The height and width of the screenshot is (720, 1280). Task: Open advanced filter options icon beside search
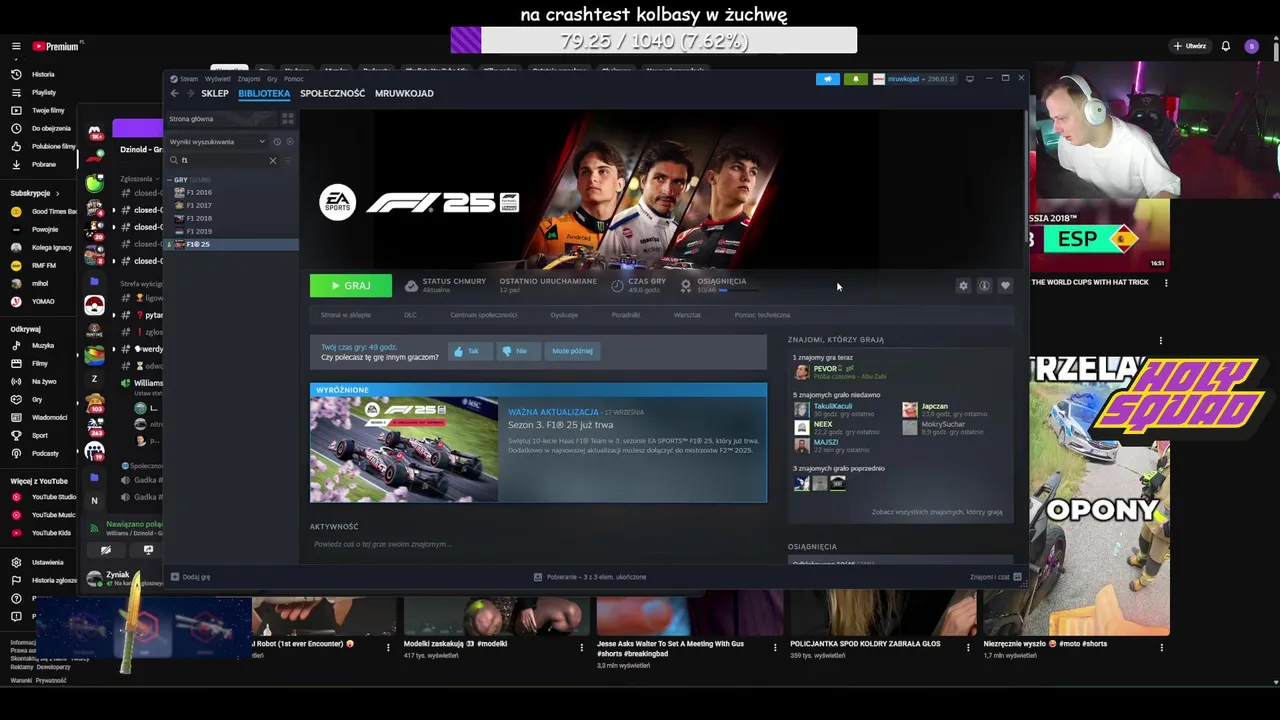click(289, 160)
